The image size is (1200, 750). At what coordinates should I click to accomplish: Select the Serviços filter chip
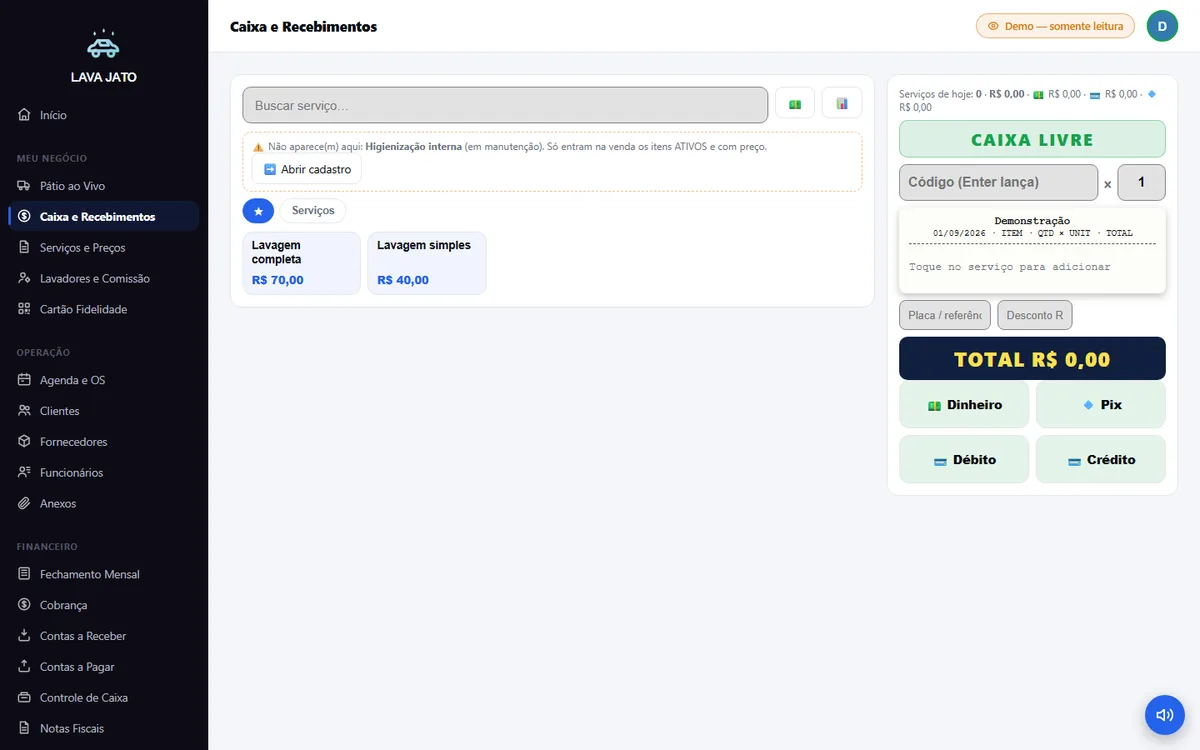coord(313,211)
